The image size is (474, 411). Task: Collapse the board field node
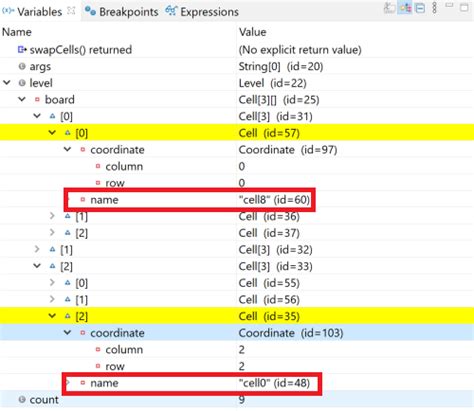(x=22, y=99)
